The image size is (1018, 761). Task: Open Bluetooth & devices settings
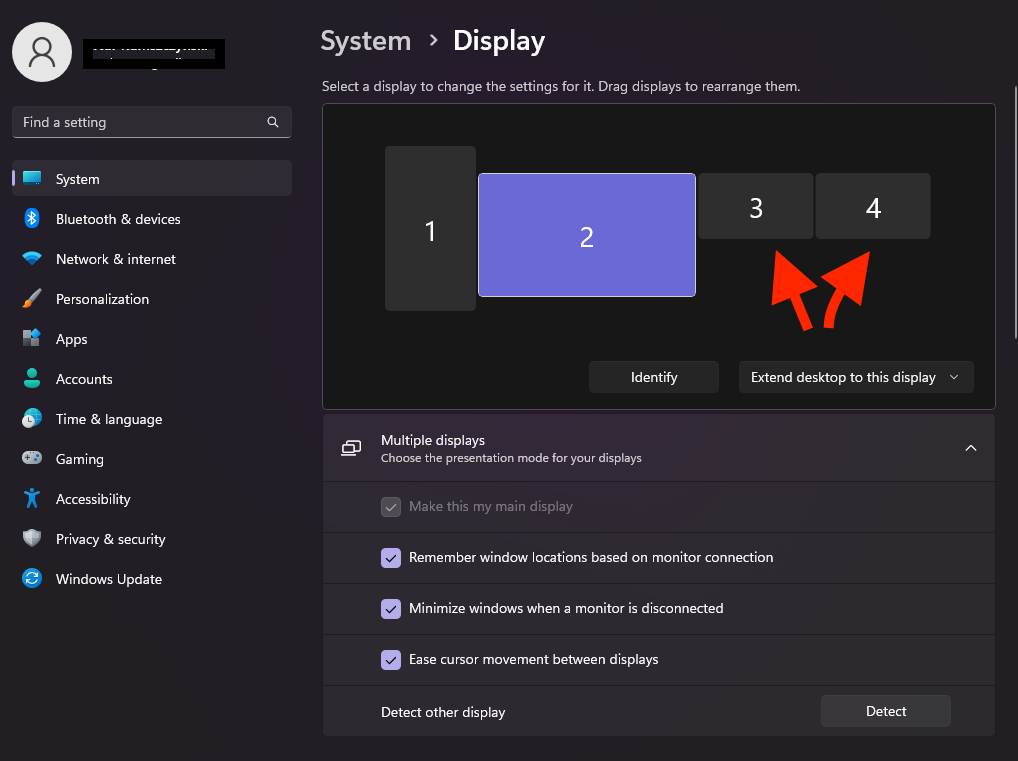tap(152, 219)
